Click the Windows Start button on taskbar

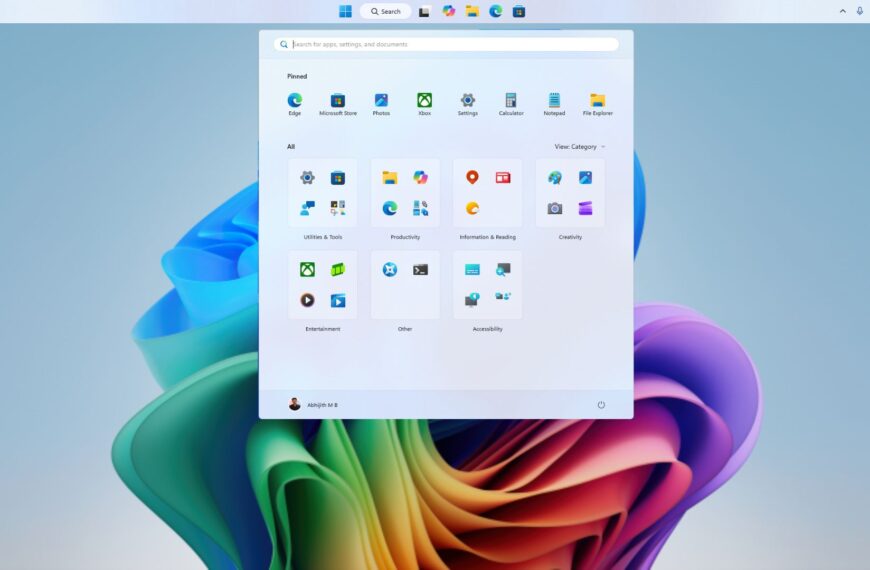345,11
